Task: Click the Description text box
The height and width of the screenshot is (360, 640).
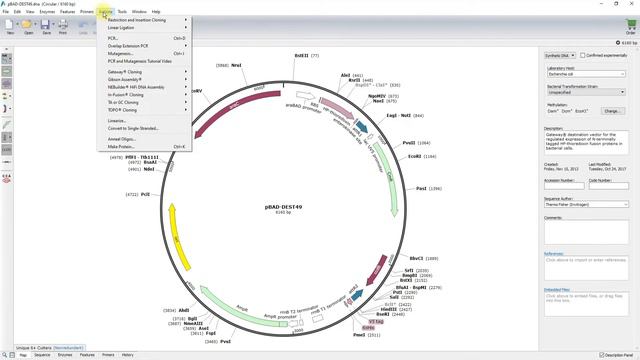Action: click(586, 142)
